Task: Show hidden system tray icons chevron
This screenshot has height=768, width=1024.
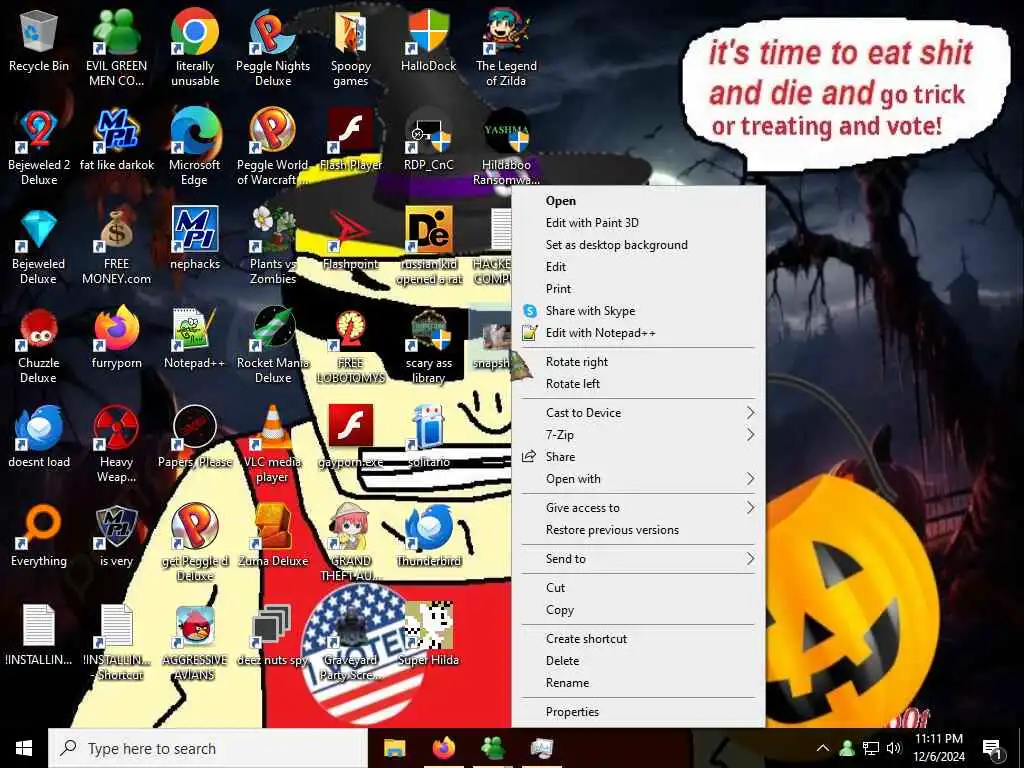Action: coord(823,748)
